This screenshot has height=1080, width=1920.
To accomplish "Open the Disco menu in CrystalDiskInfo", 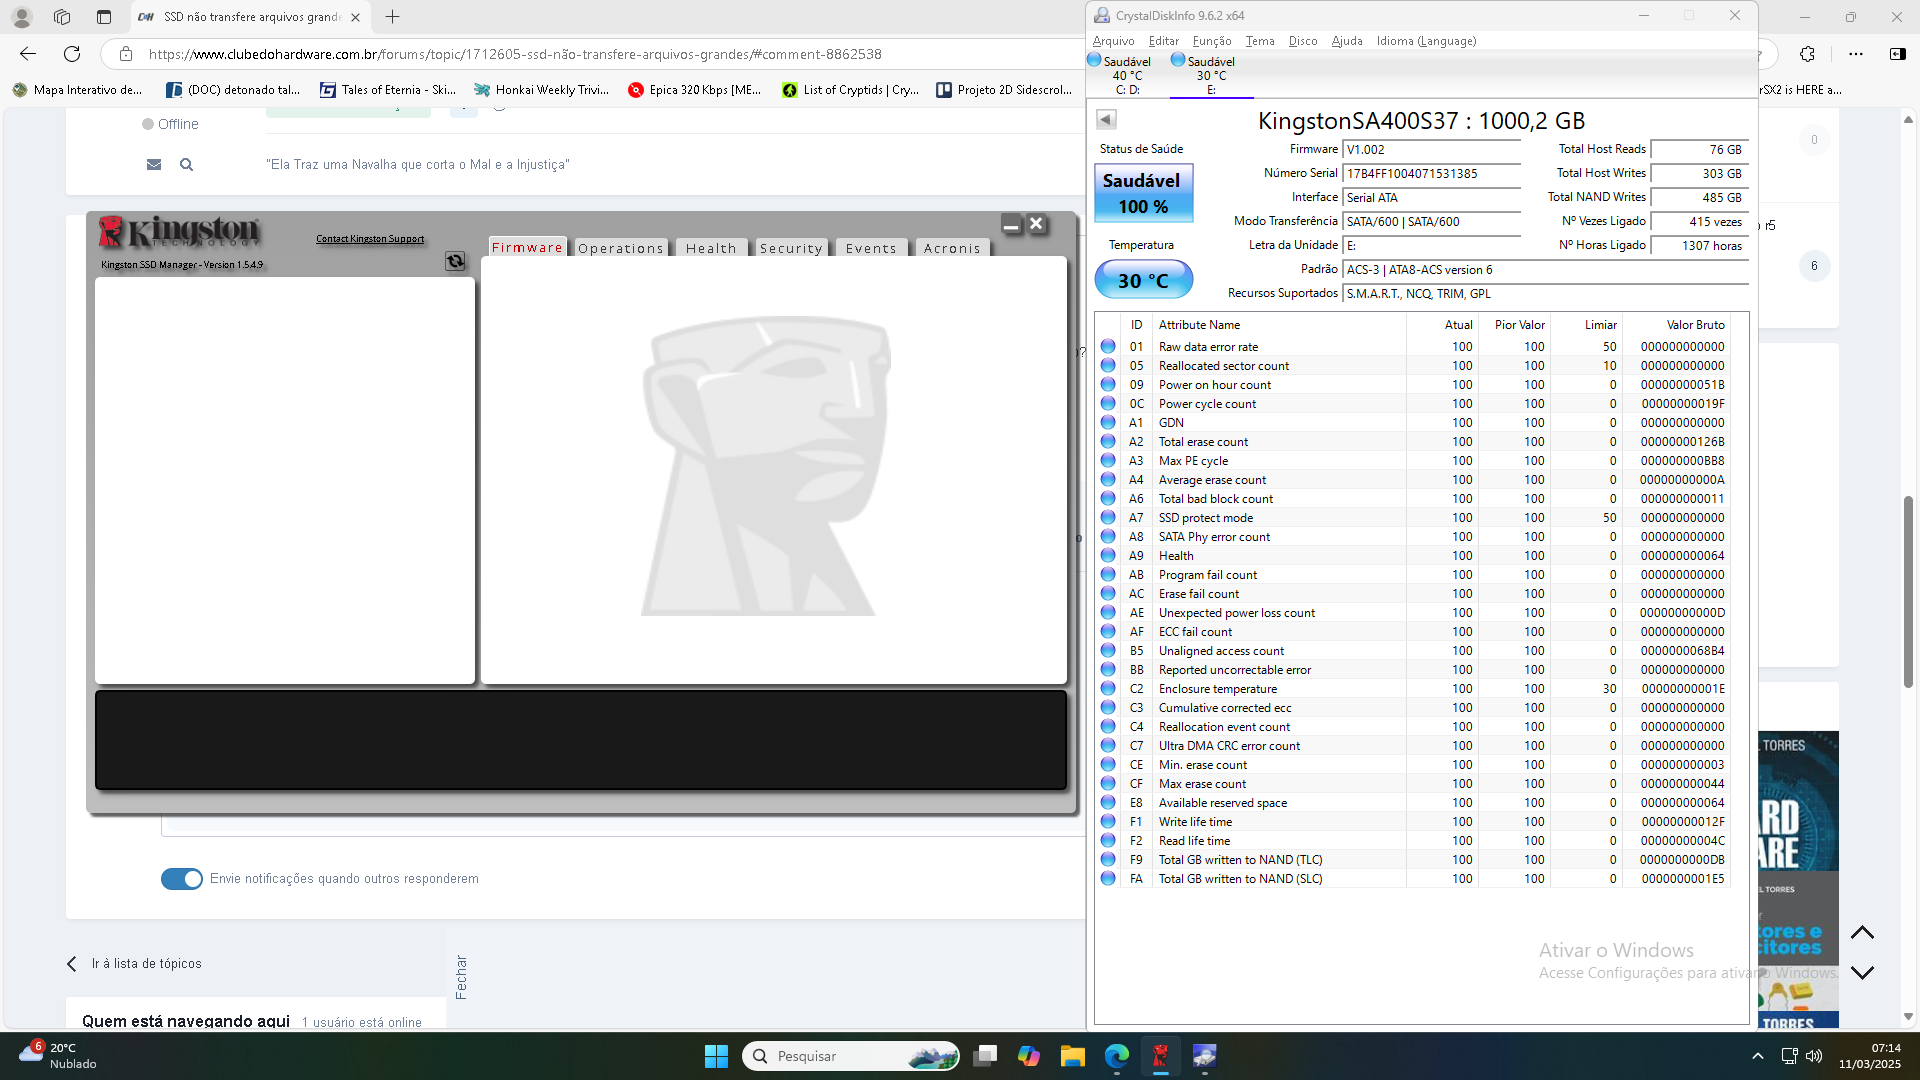I will [1303, 41].
